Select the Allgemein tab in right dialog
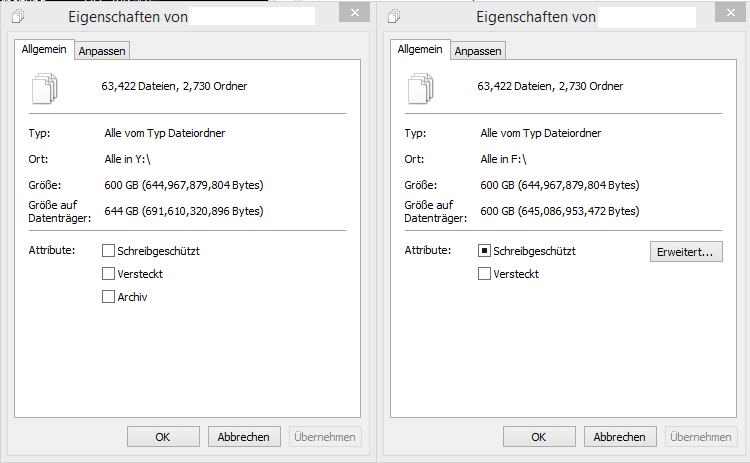Screen dimensions: 750x463 (x=420, y=49)
